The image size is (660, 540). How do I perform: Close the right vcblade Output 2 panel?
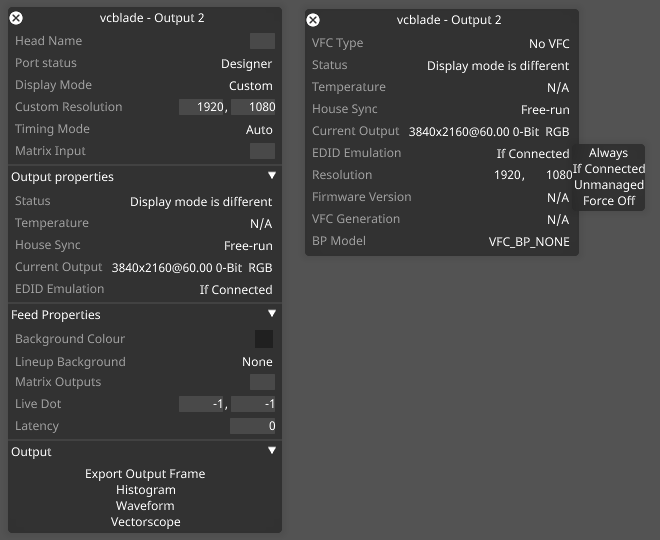313,20
